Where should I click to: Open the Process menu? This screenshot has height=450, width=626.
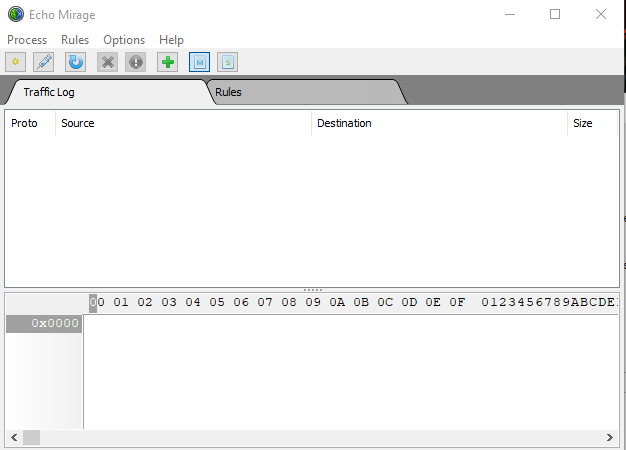(x=27, y=40)
